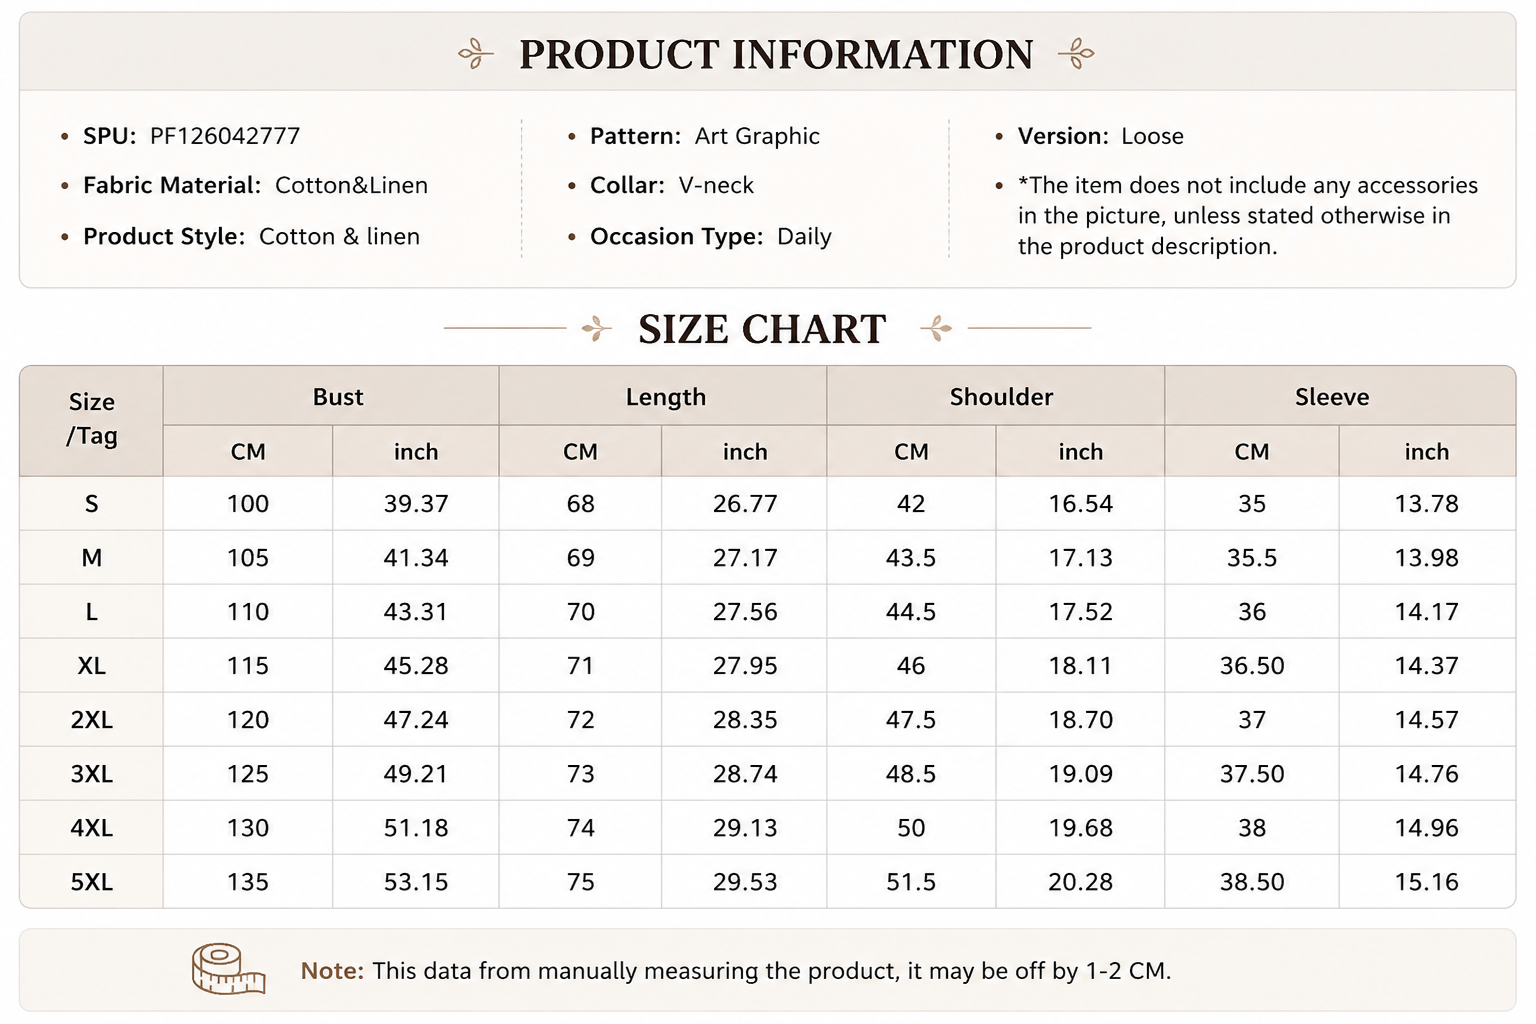Select the XL size row label
Image resolution: width=1536 pixels, height=1024 pixels.
[92, 666]
